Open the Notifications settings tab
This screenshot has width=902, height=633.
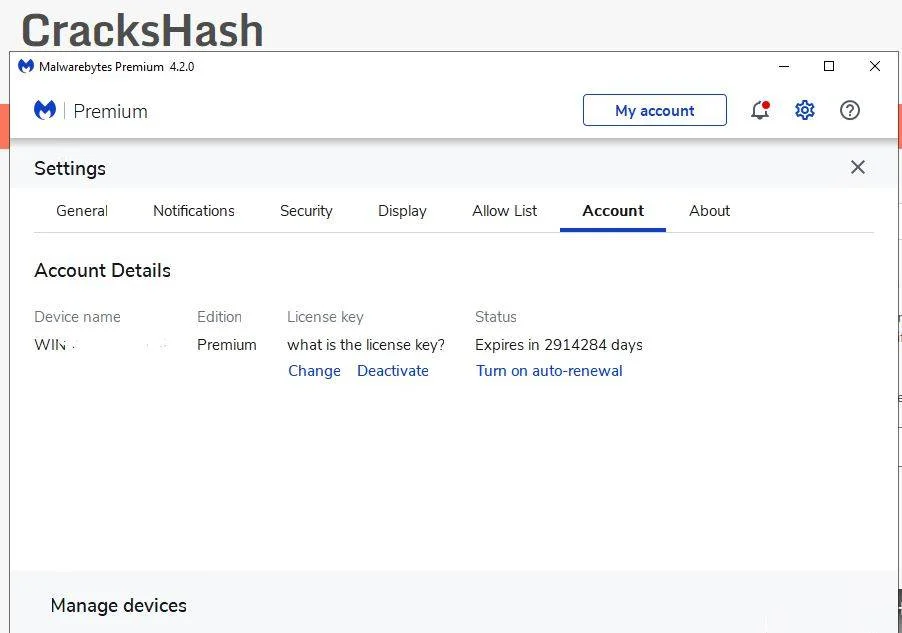click(x=194, y=211)
